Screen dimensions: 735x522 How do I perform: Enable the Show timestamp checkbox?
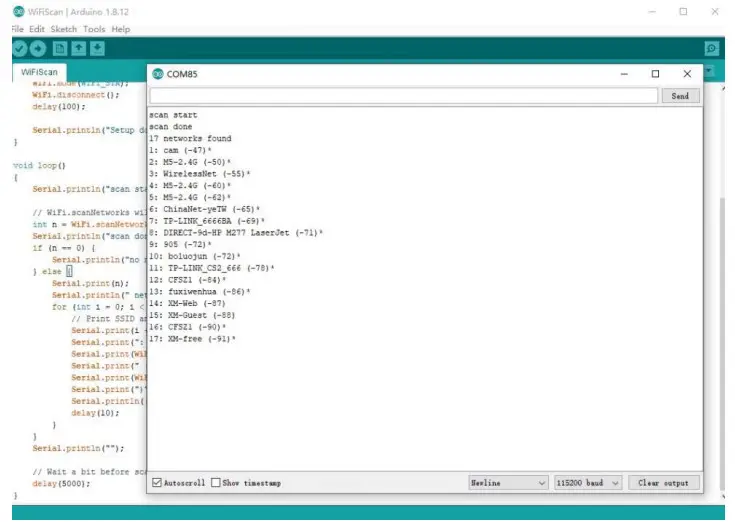[x=216, y=483]
